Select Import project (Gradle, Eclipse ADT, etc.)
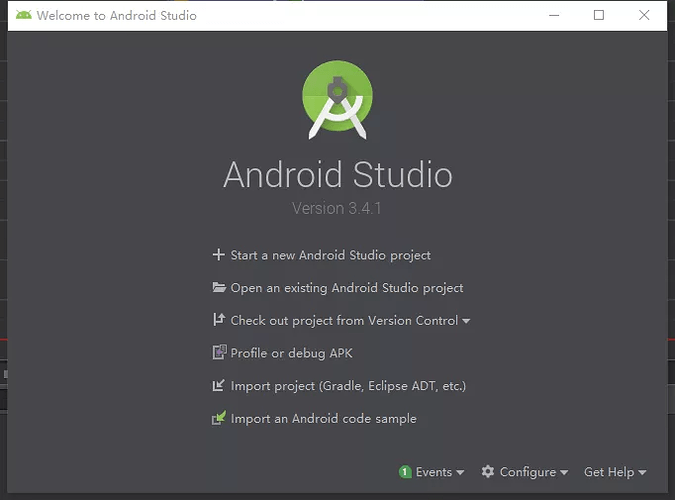Image resolution: width=675 pixels, height=500 pixels. coord(348,386)
